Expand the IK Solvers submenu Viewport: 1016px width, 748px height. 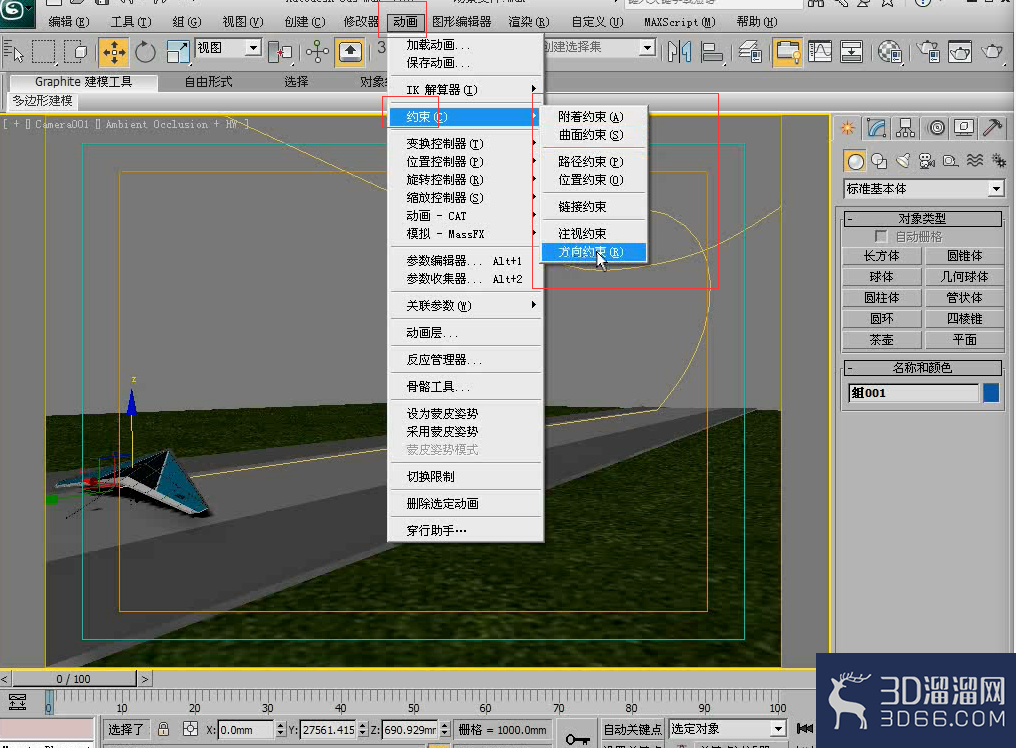coord(465,89)
